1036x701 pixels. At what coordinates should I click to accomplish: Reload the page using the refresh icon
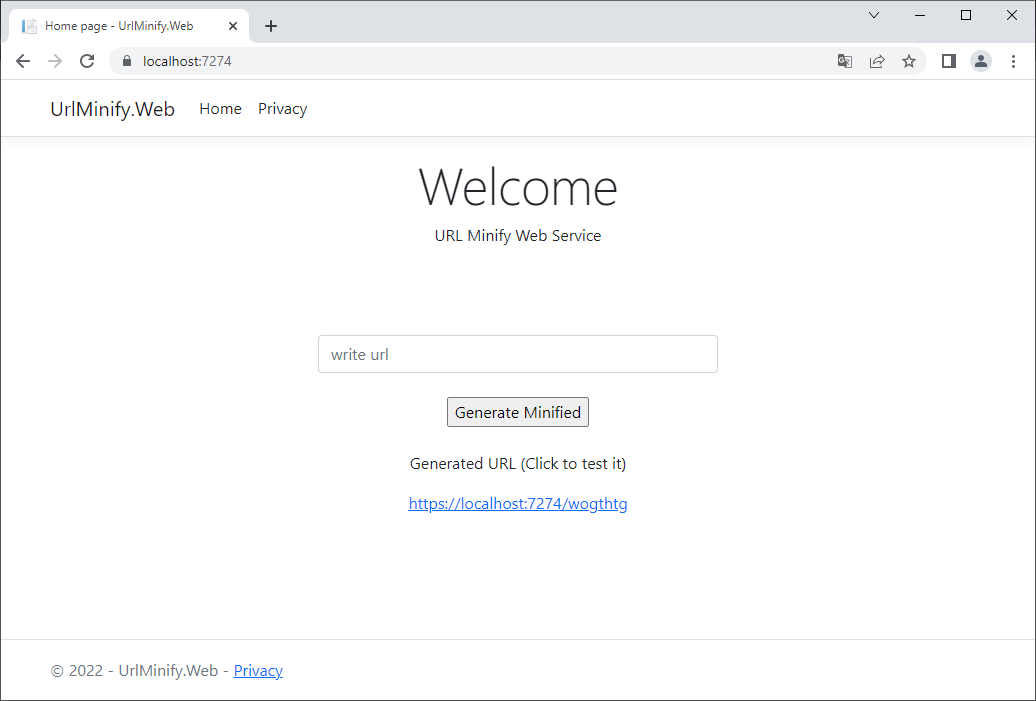point(87,61)
